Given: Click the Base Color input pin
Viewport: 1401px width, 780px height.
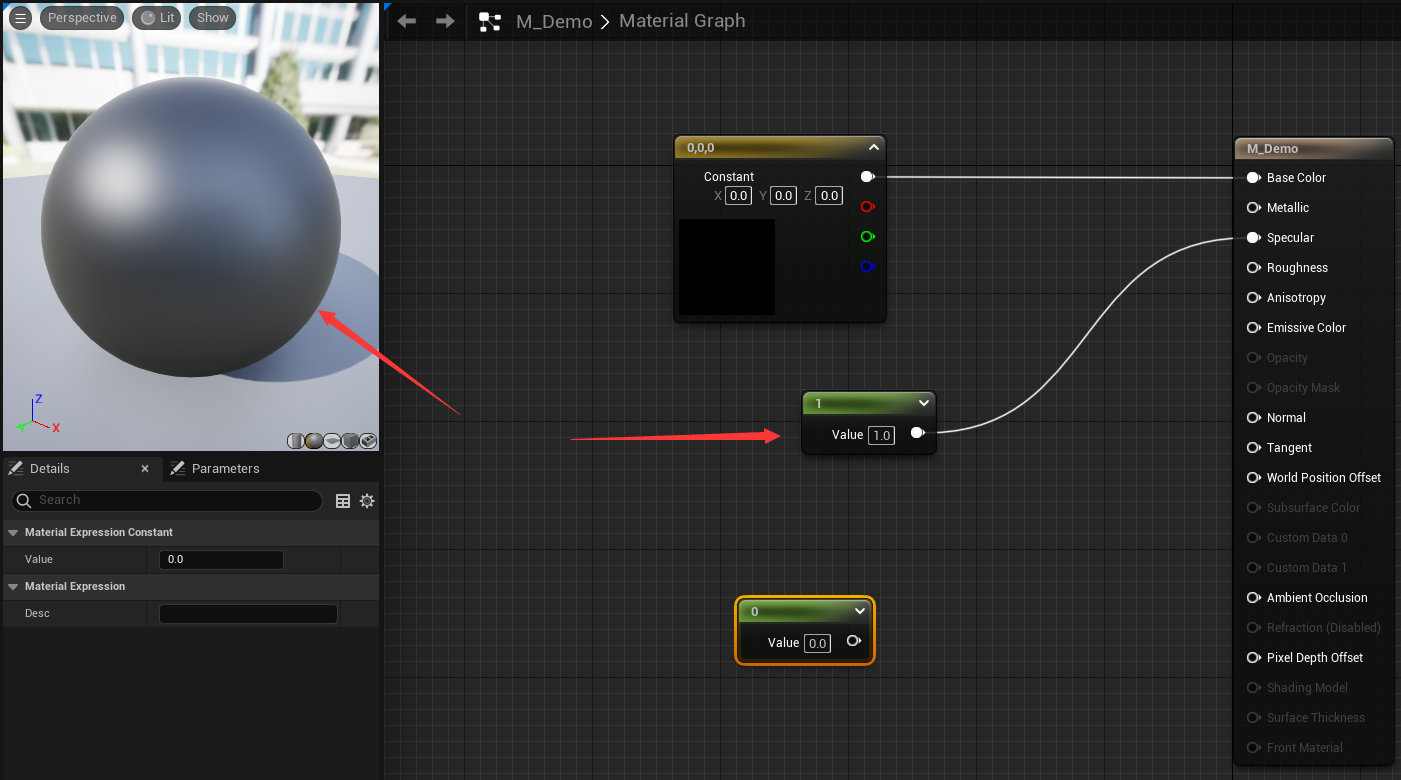Looking at the screenshot, I should (x=1253, y=178).
